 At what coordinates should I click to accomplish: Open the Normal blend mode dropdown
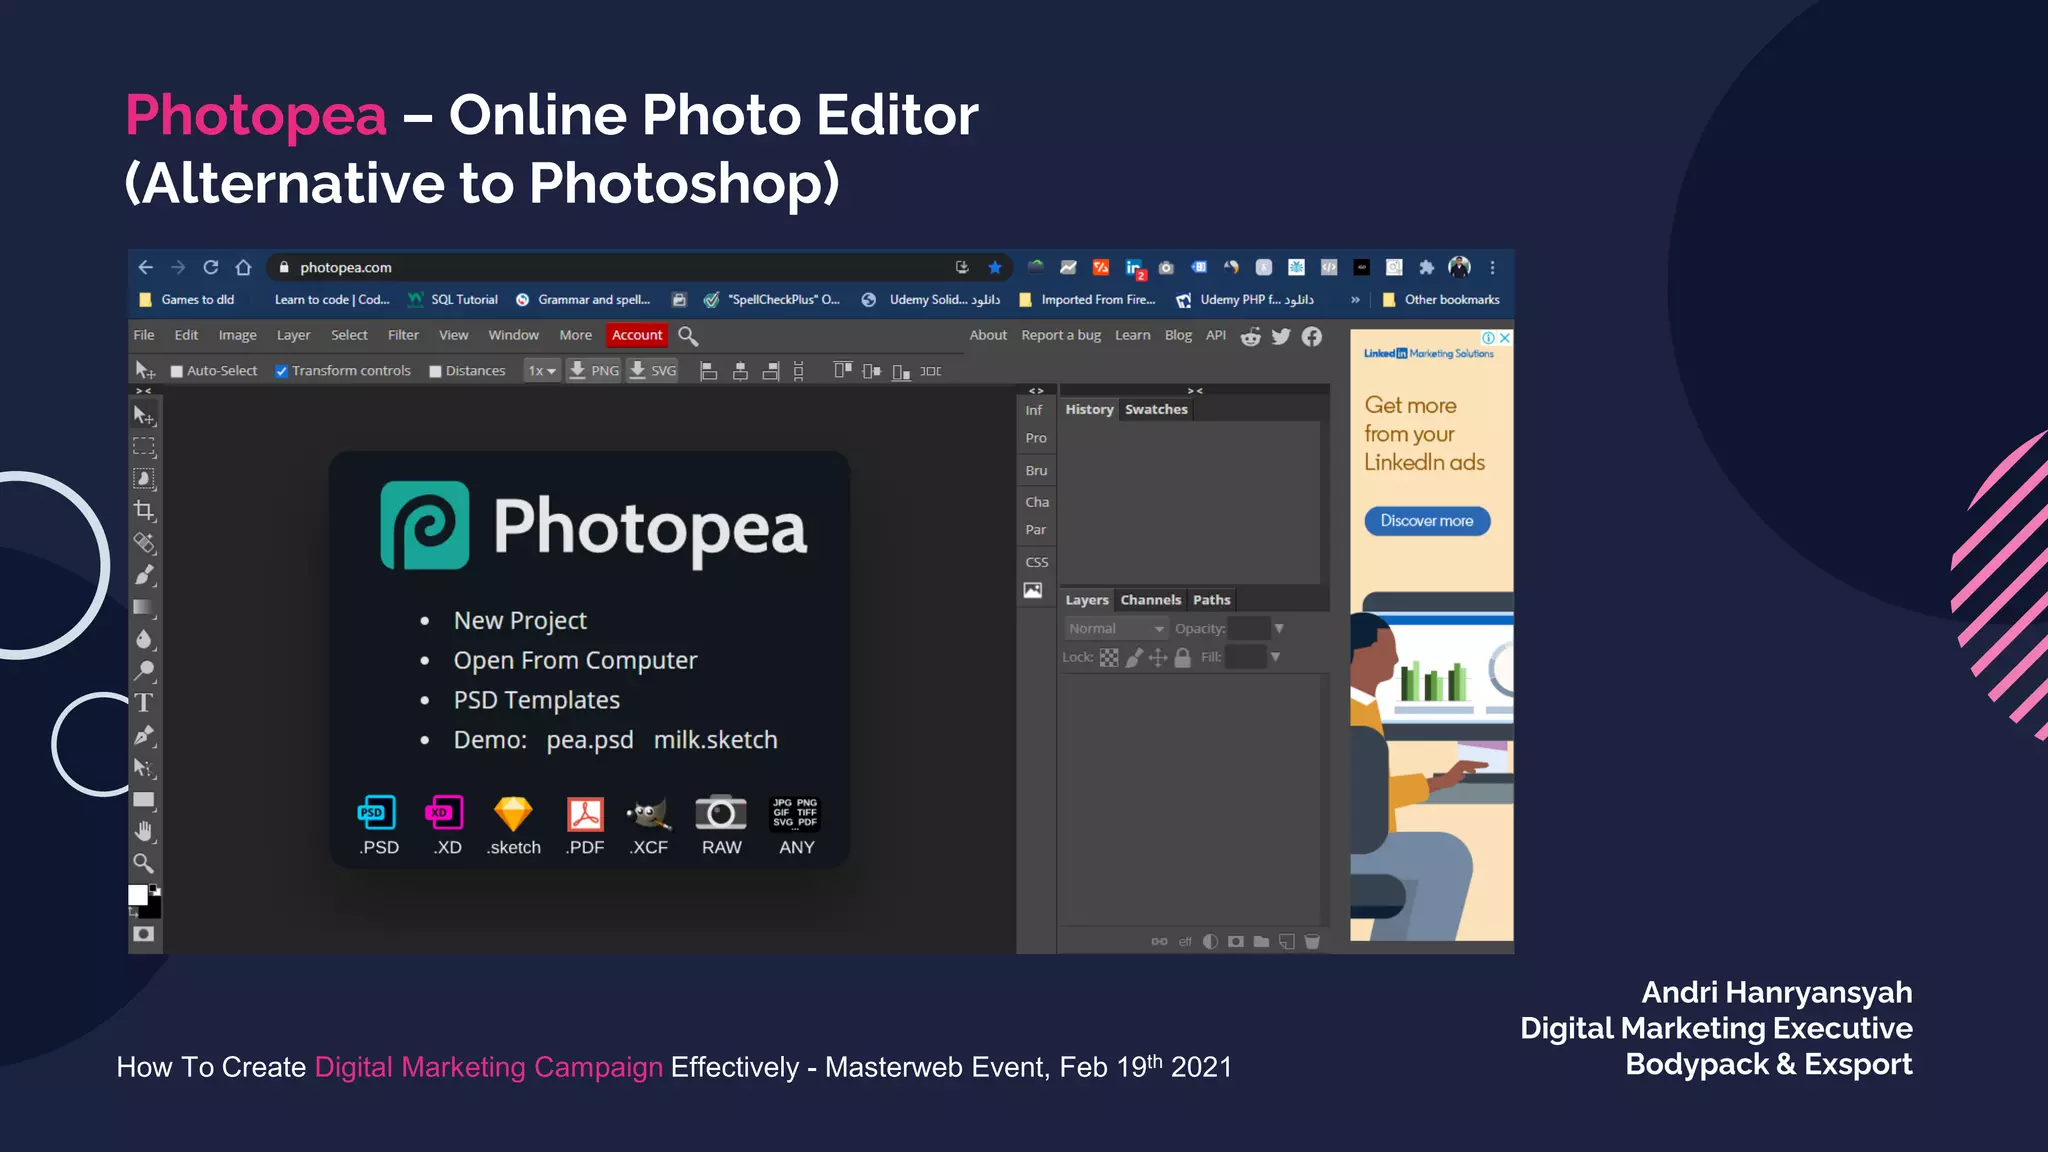(x=1116, y=629)
